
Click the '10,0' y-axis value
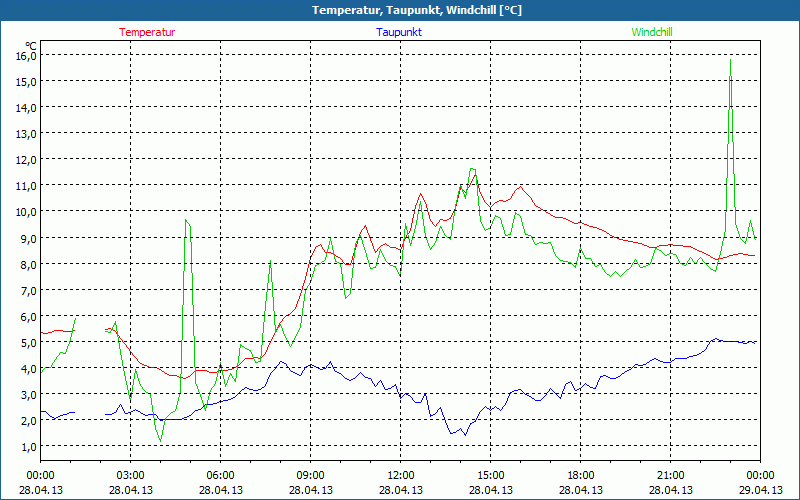(26, 212)
